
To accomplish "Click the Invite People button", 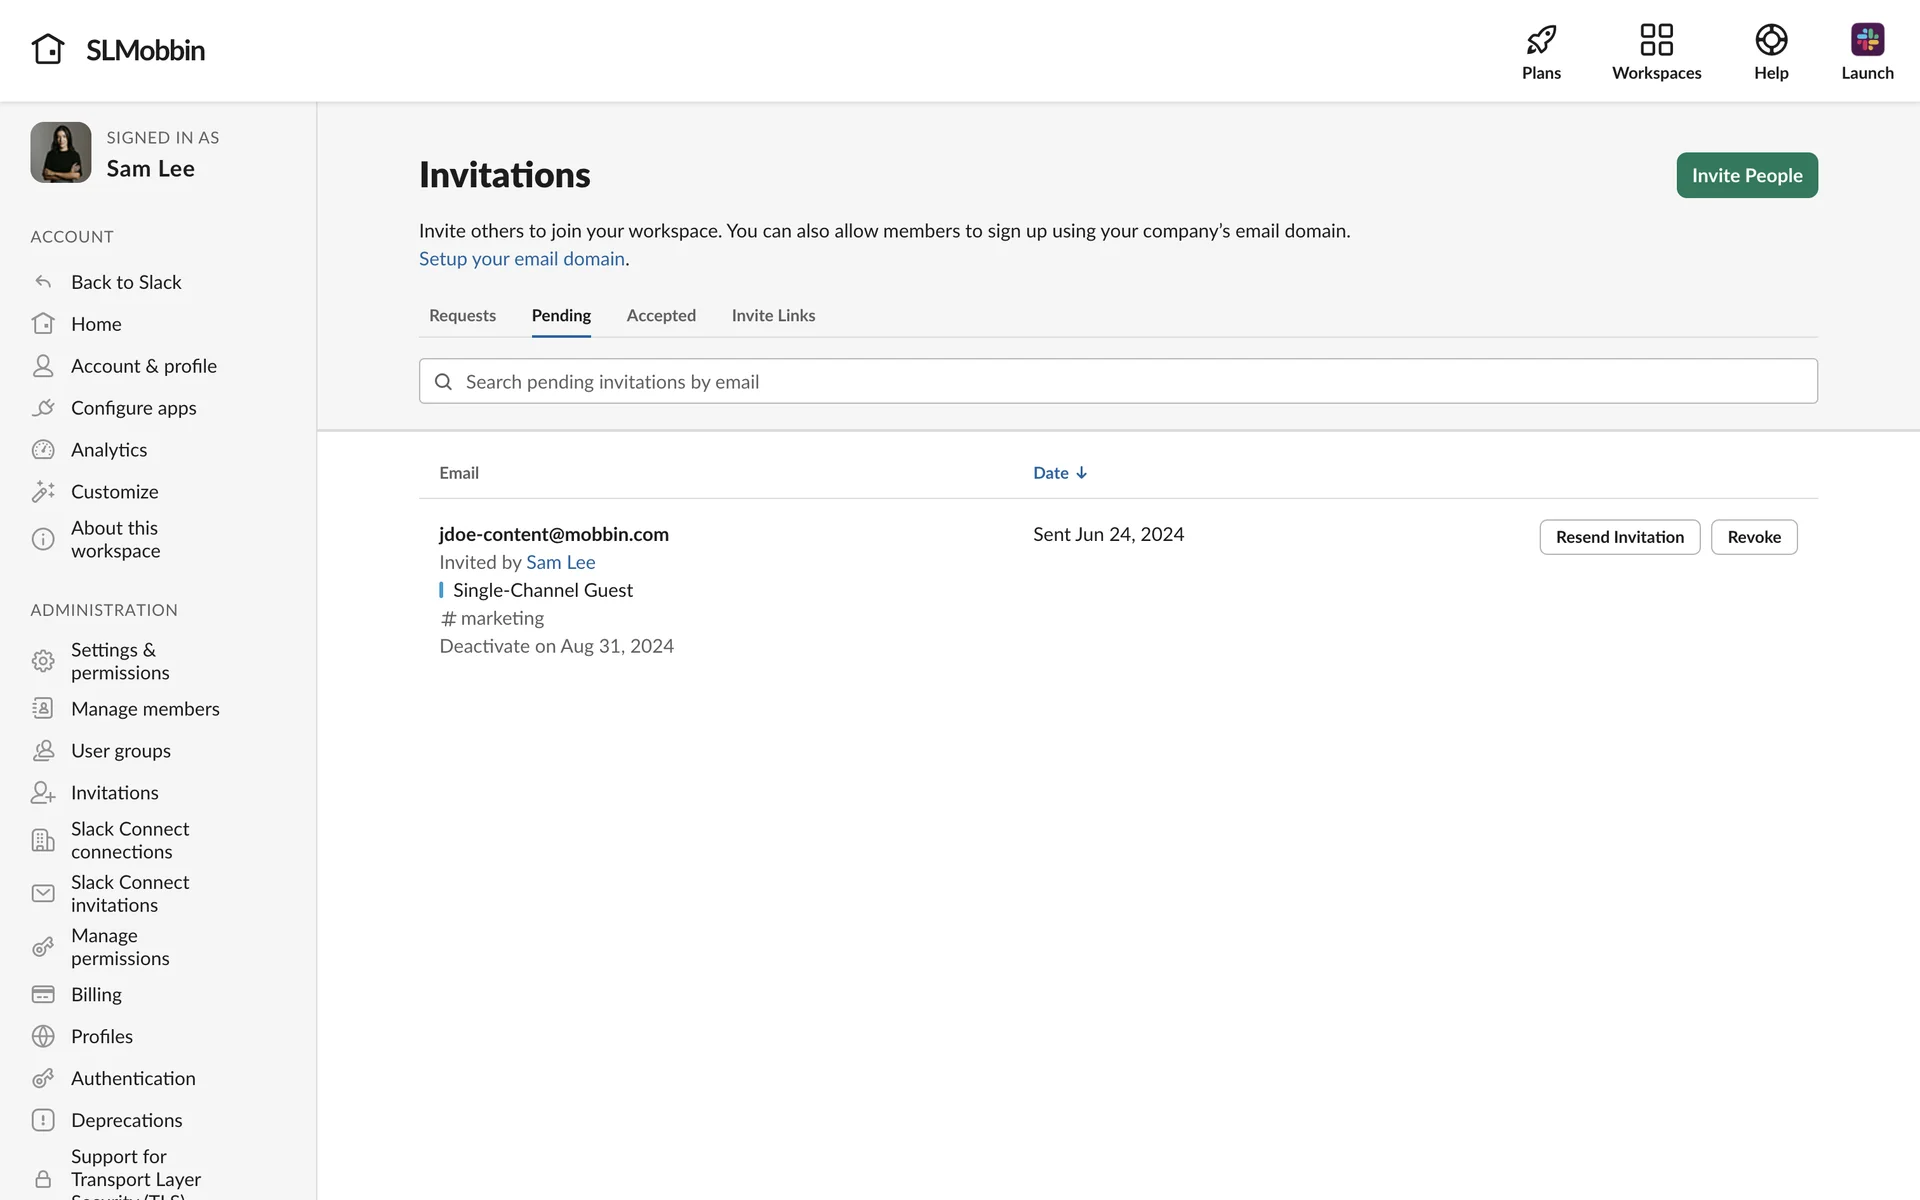I will (1746, 175).
